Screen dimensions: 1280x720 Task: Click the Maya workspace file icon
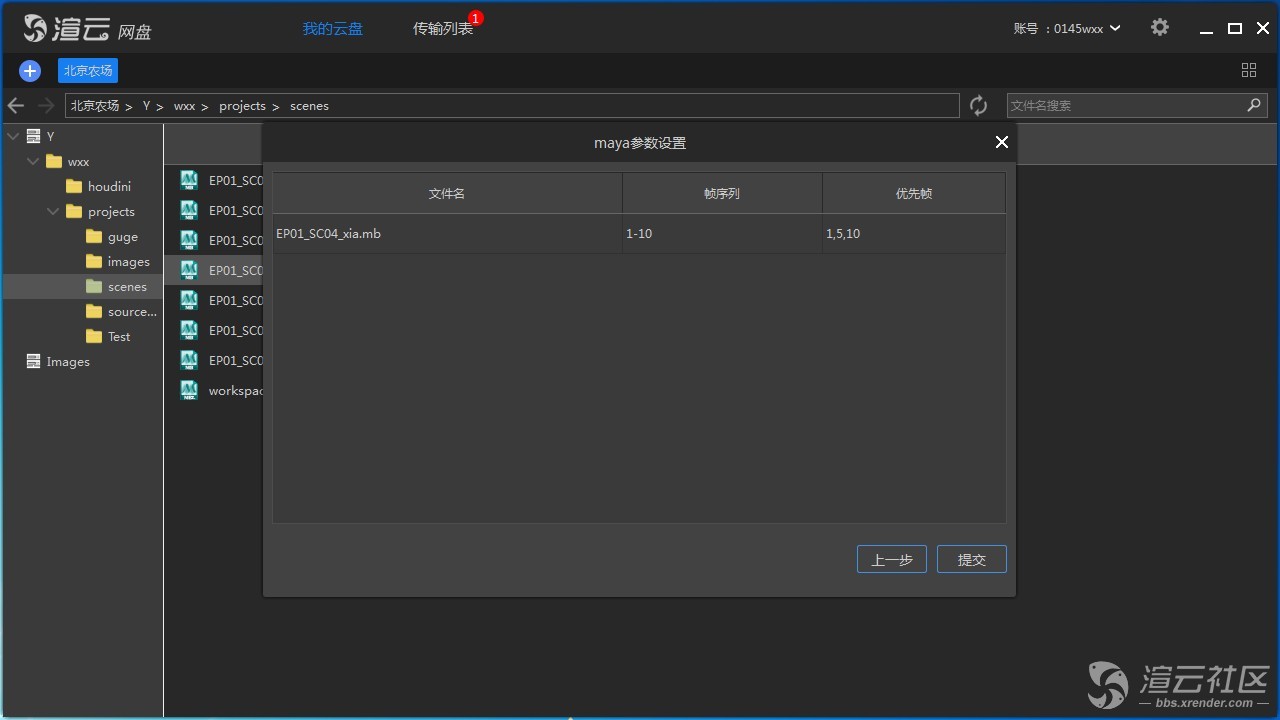(188, 390)
